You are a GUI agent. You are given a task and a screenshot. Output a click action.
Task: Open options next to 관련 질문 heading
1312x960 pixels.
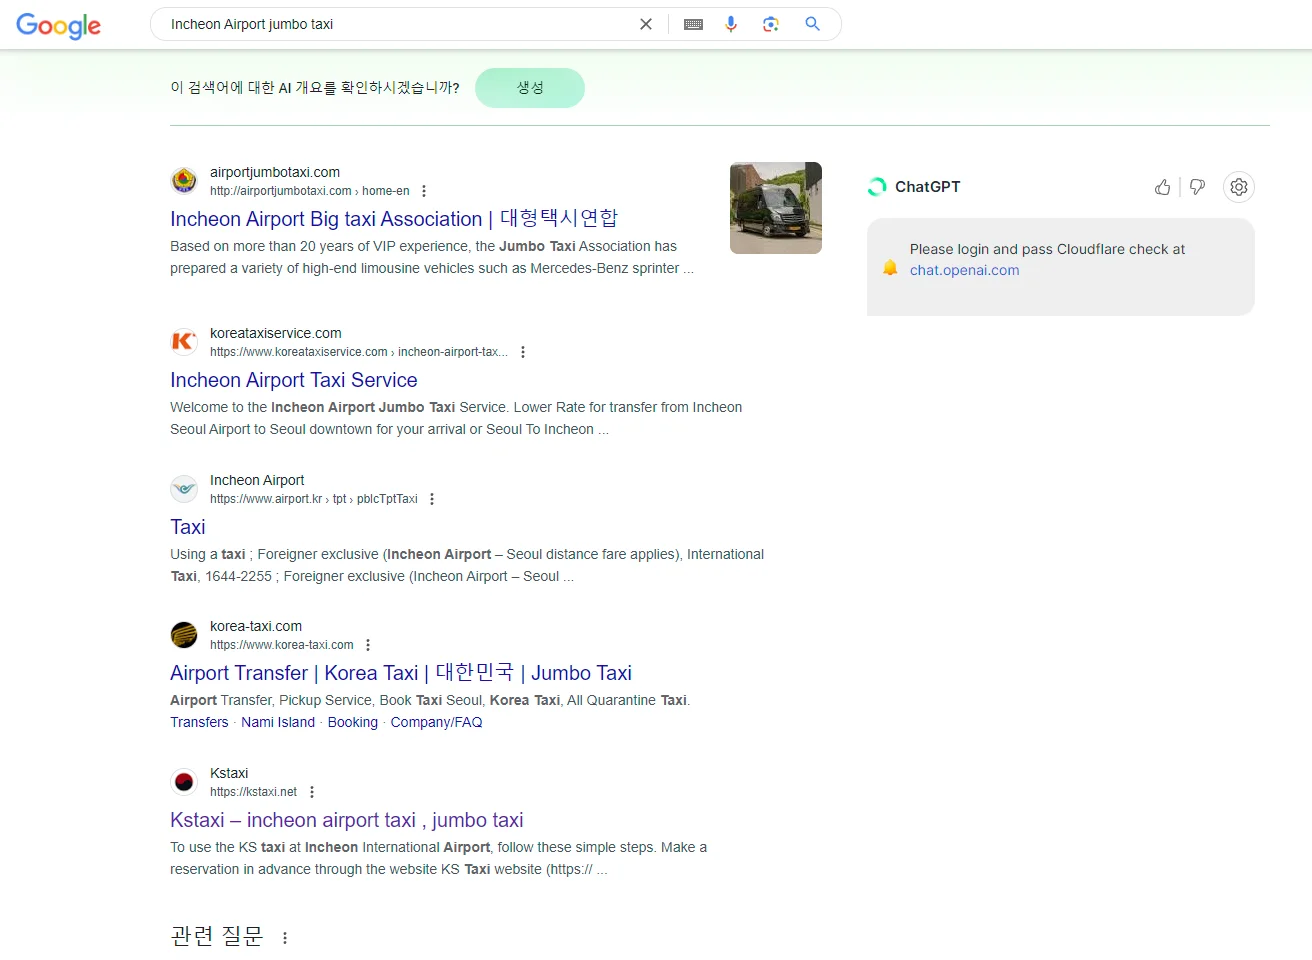285,938
